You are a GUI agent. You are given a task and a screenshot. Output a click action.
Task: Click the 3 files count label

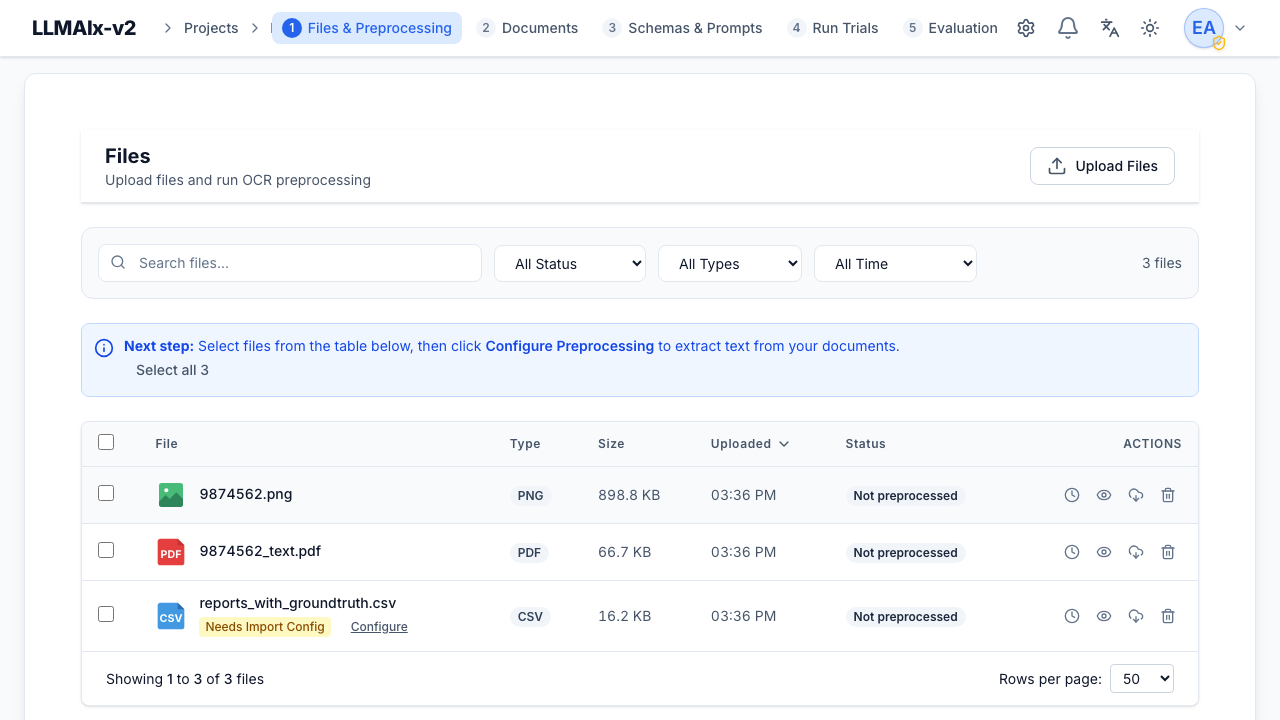pos(1162,263)
